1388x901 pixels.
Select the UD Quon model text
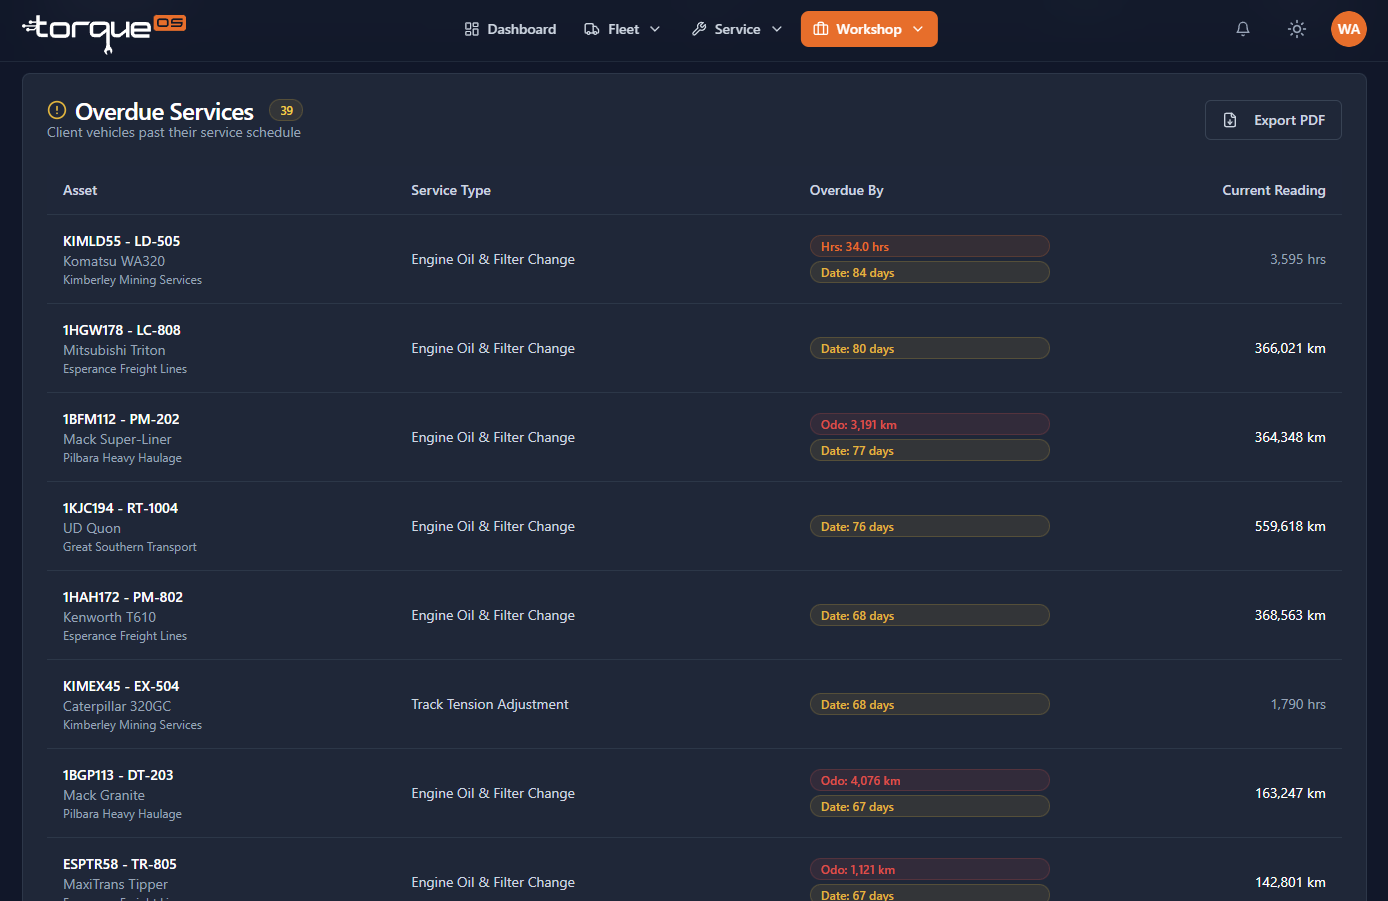92,528
